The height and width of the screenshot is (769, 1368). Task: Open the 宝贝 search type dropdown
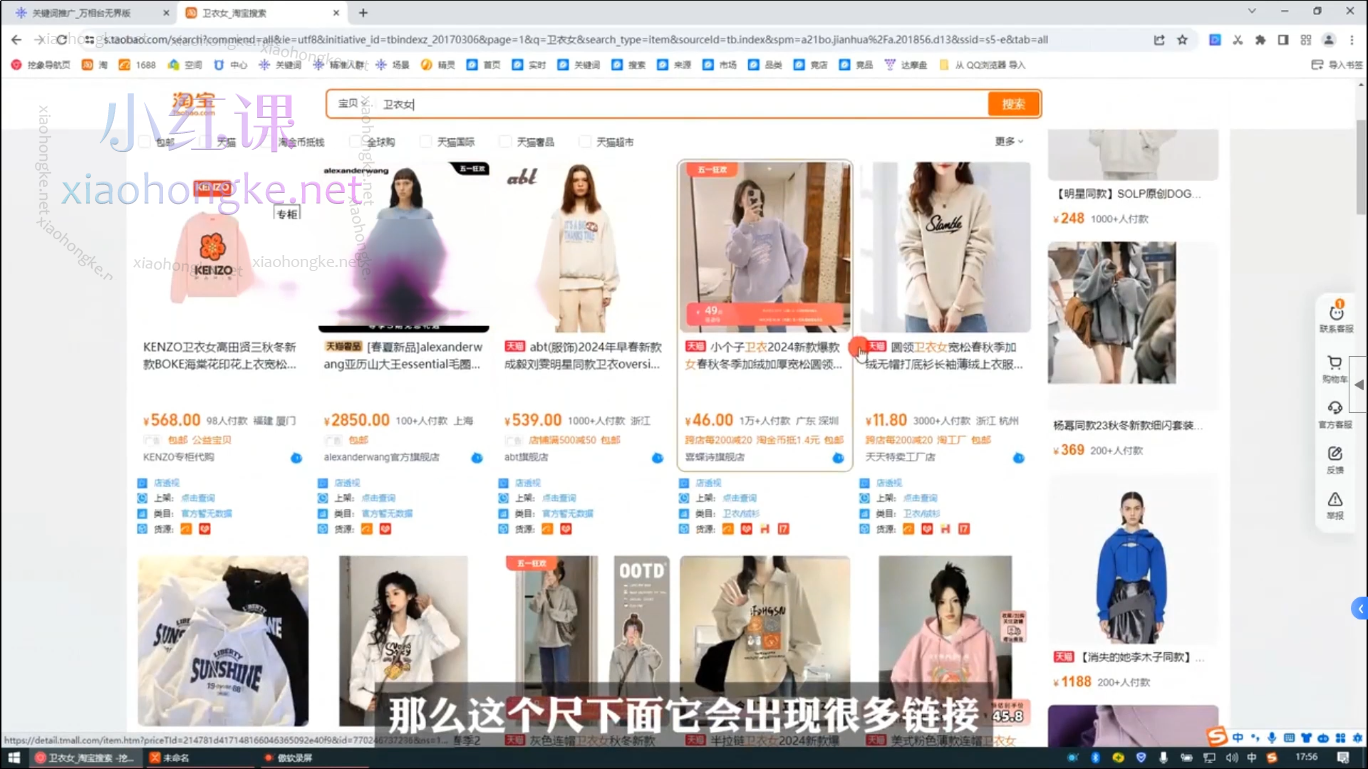[352, 104]
